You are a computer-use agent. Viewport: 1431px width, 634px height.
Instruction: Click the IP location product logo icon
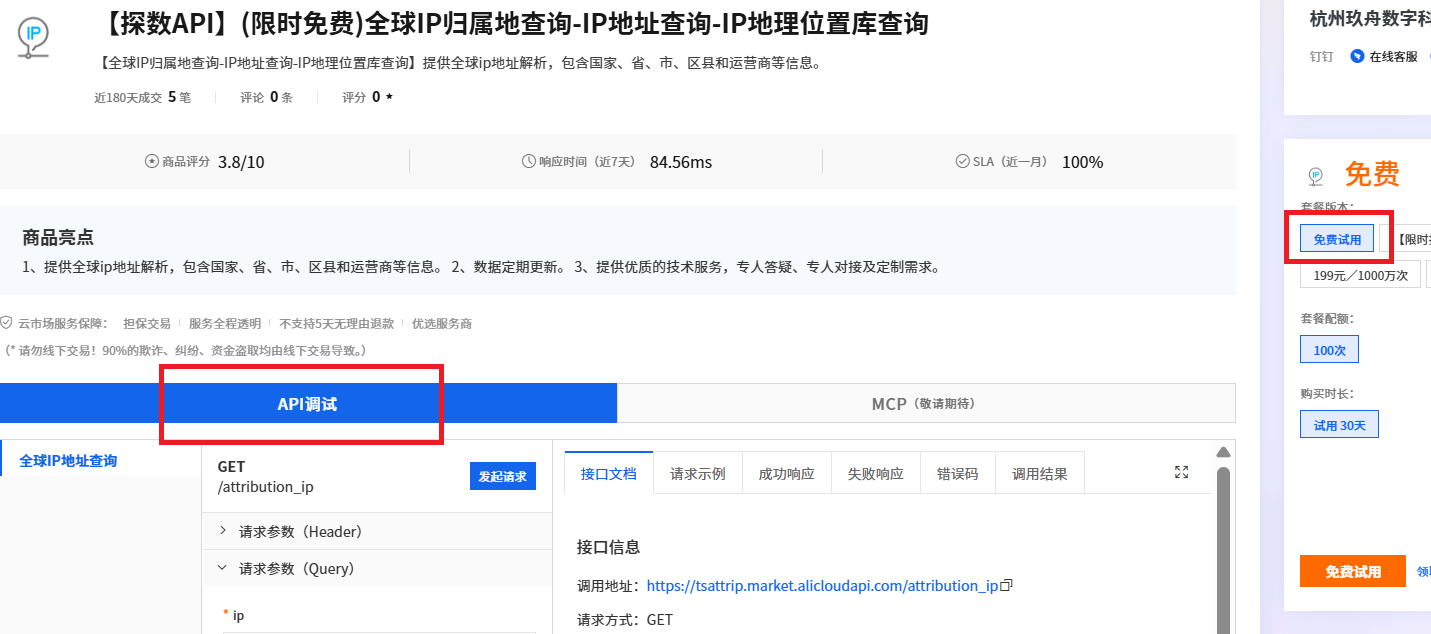point(33,36)
